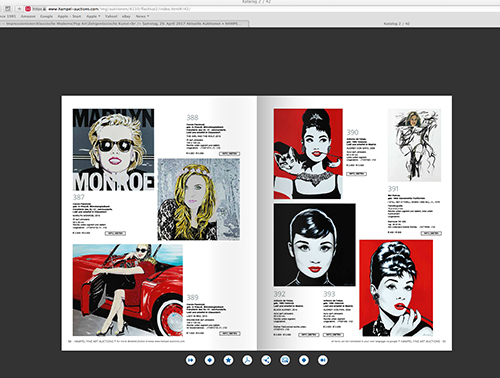Open the Yahoo! bookmark

tap(111, 16)
